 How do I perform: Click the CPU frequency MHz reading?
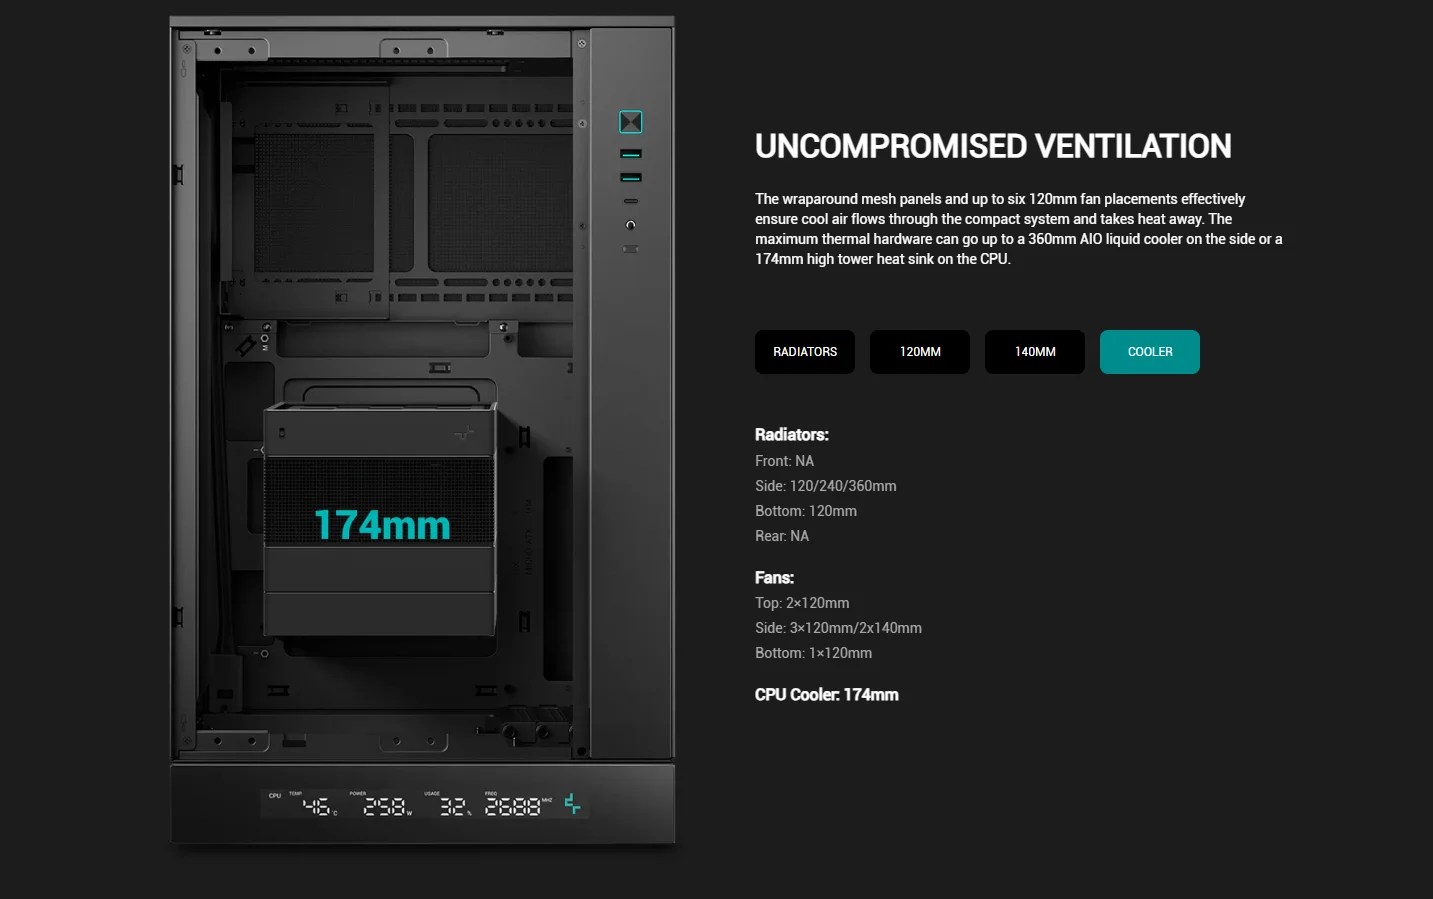pos(514,806)
